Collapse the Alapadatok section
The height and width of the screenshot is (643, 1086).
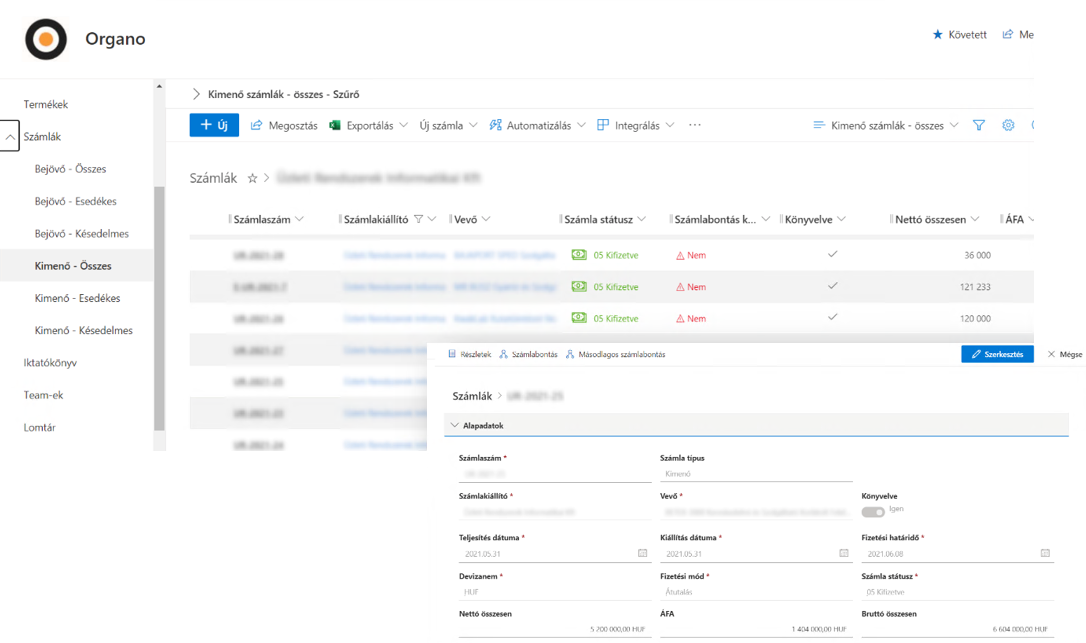455,425
